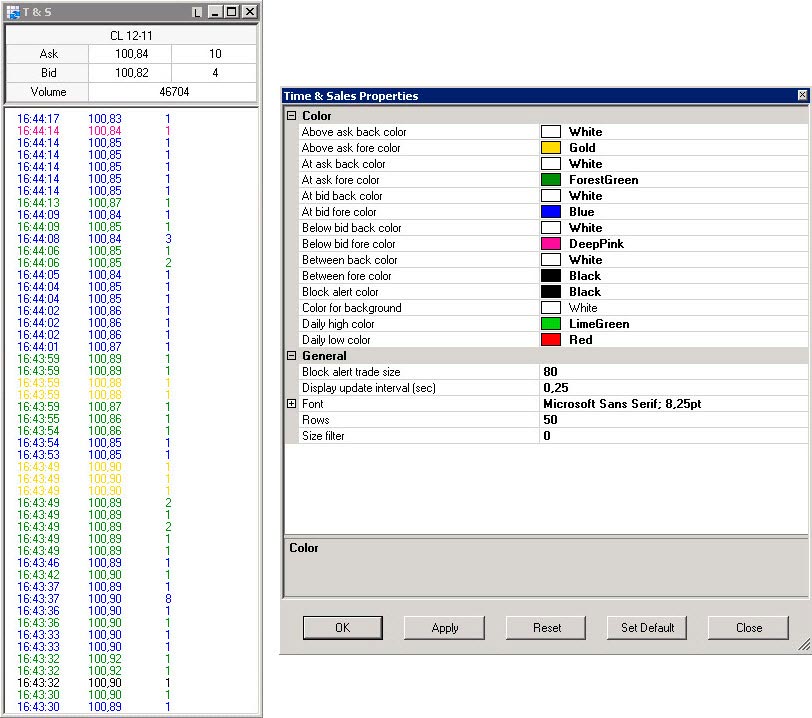Collapse the Color property category
Screen dimensions: 812x718
(292, 116)
